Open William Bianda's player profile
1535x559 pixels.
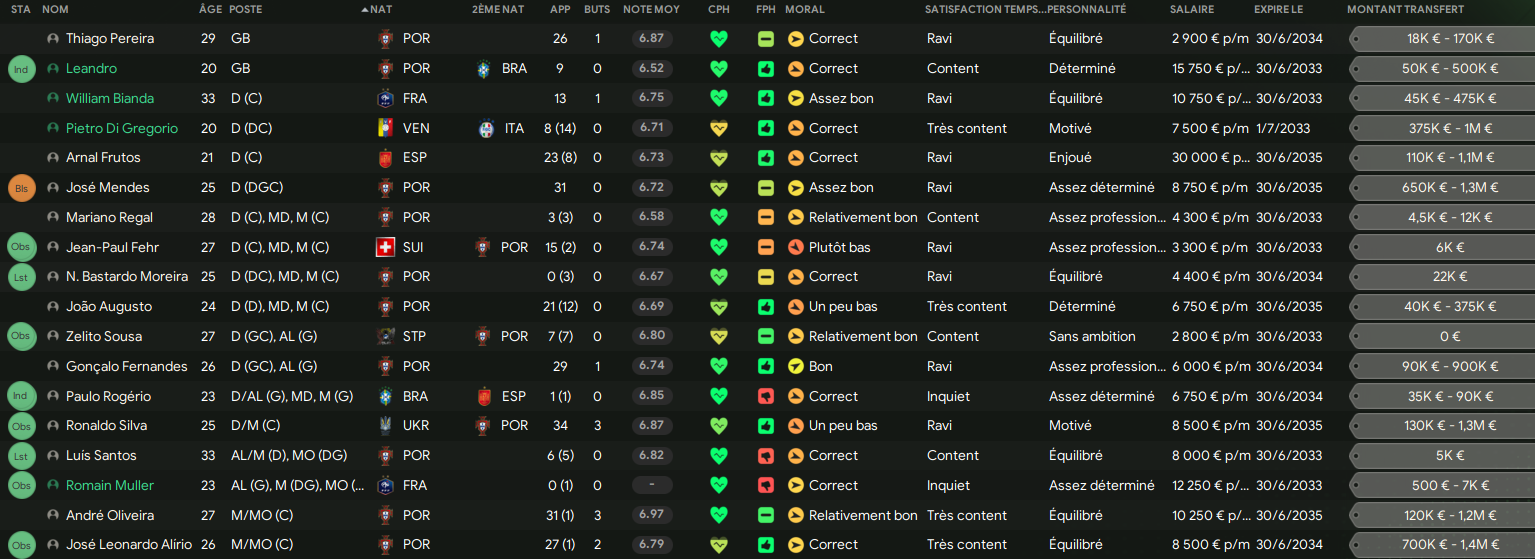(110, 99)
